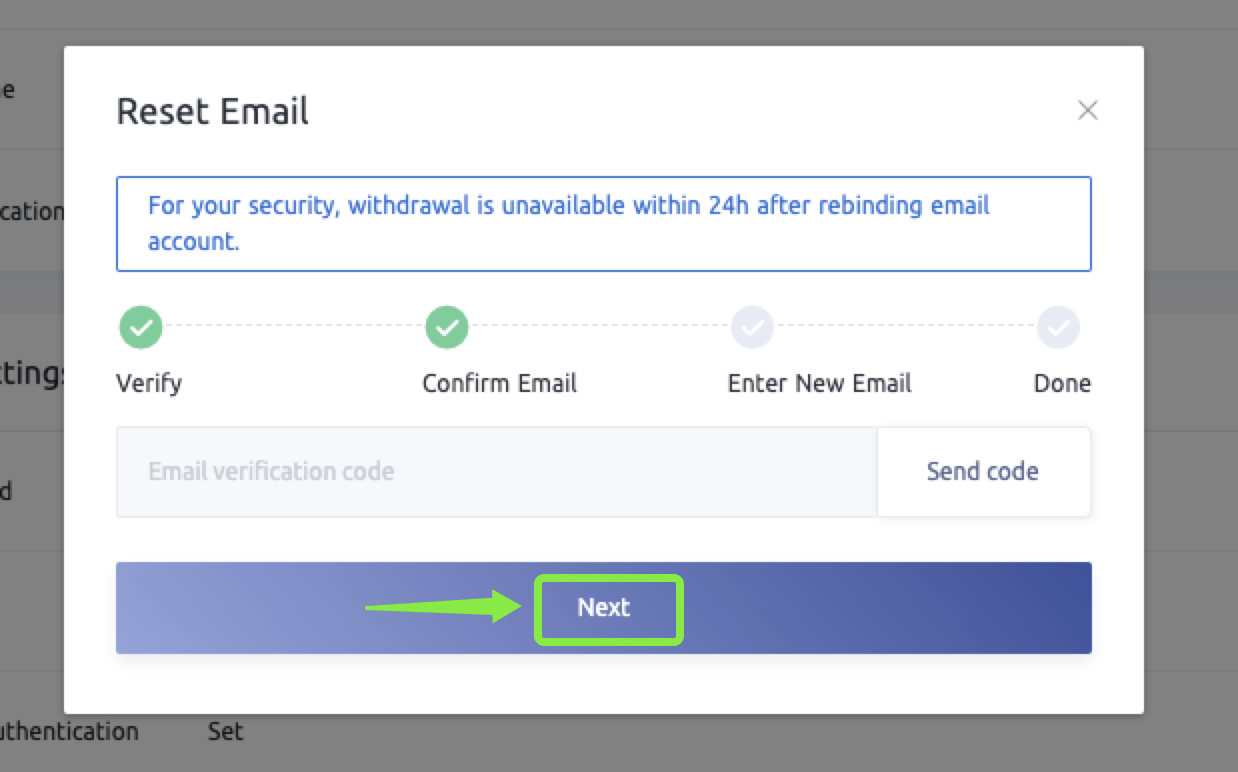Click progress line between Confirm Email and Enter New Email
The image size is (1238, 772).
pyautogui.click(x=600, y=327)
